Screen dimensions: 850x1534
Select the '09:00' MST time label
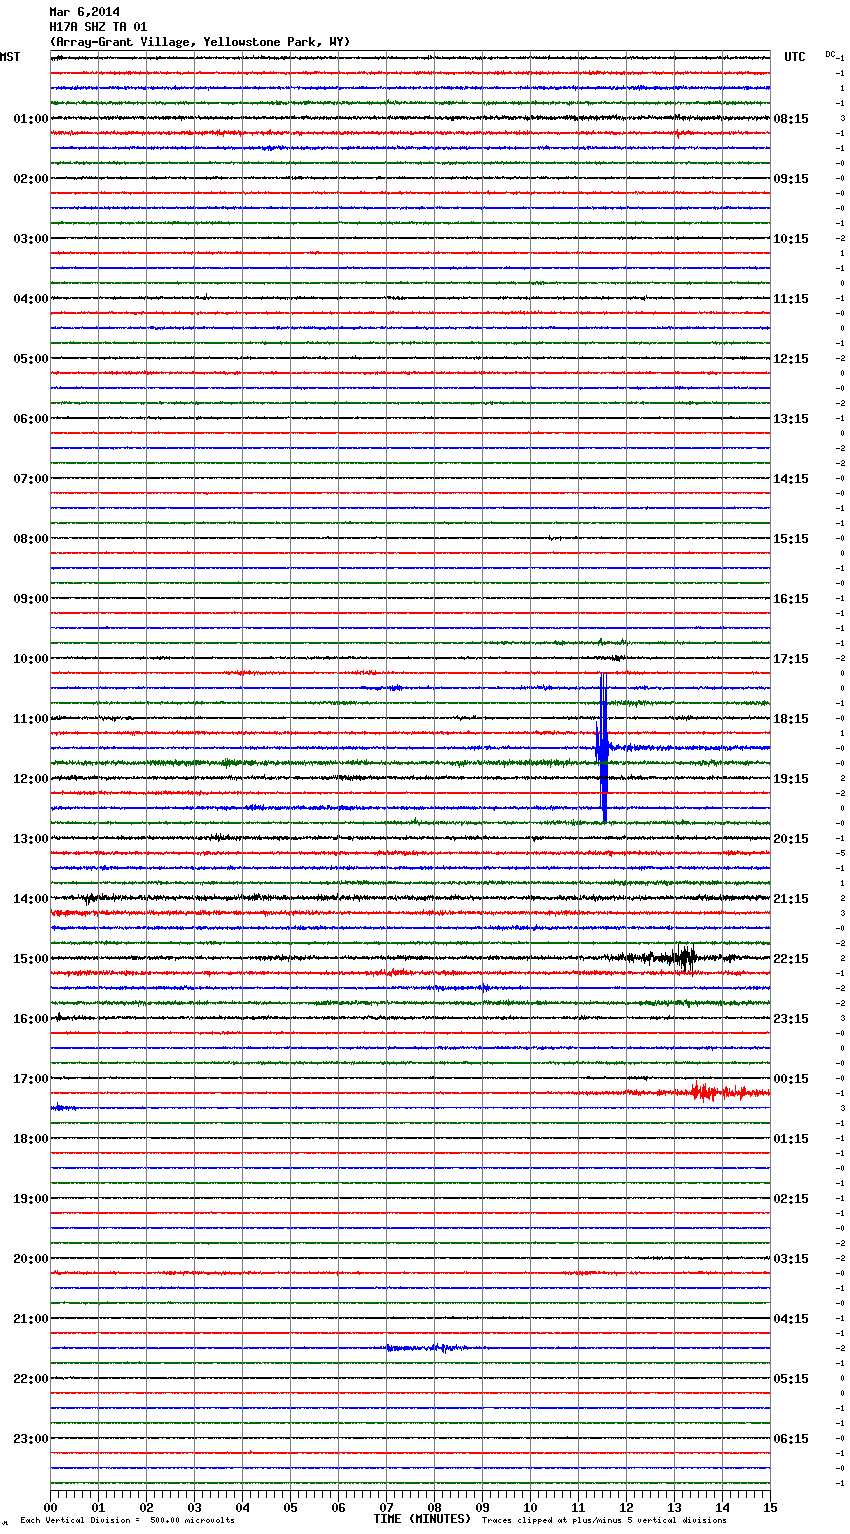coord(31,599)
